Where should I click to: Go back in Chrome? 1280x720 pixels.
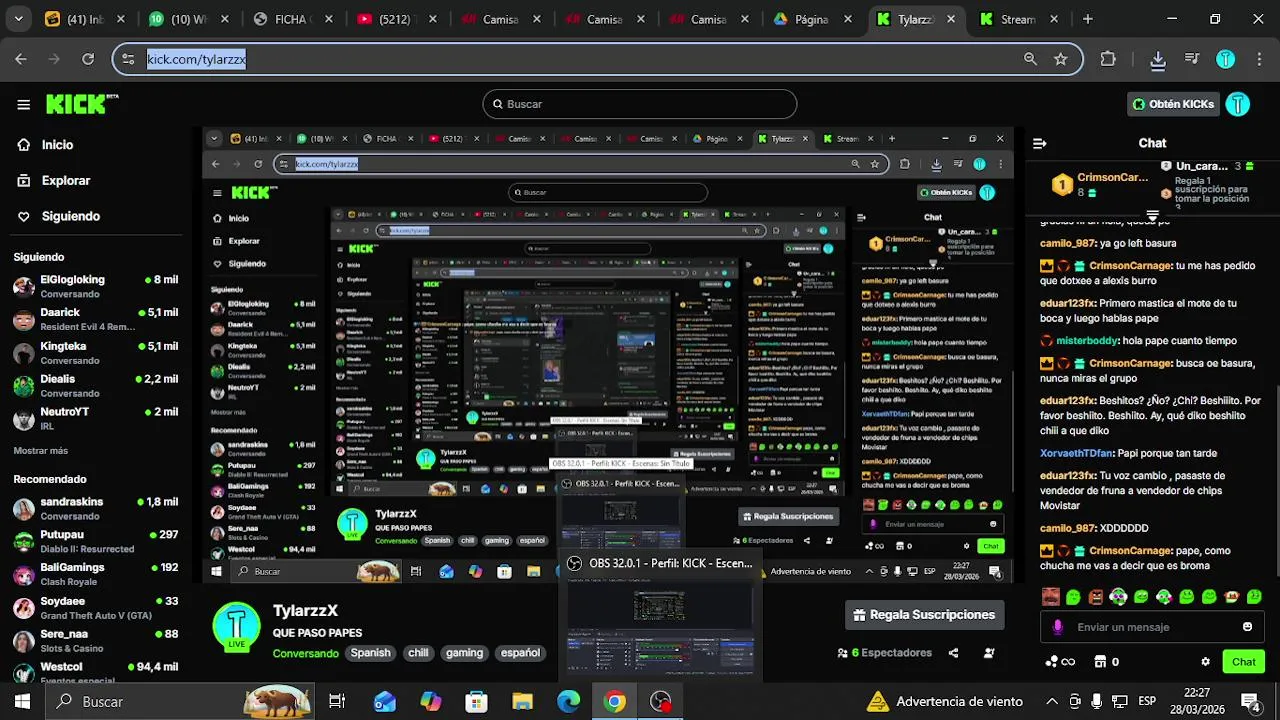coord(21,59)
